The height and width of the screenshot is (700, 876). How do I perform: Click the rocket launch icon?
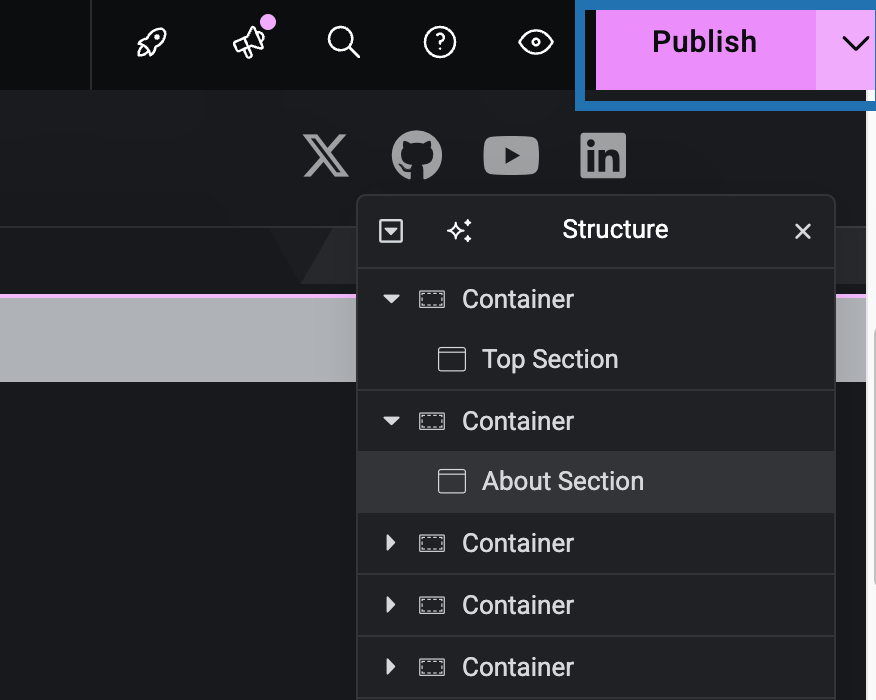click(x=151, y=42)
